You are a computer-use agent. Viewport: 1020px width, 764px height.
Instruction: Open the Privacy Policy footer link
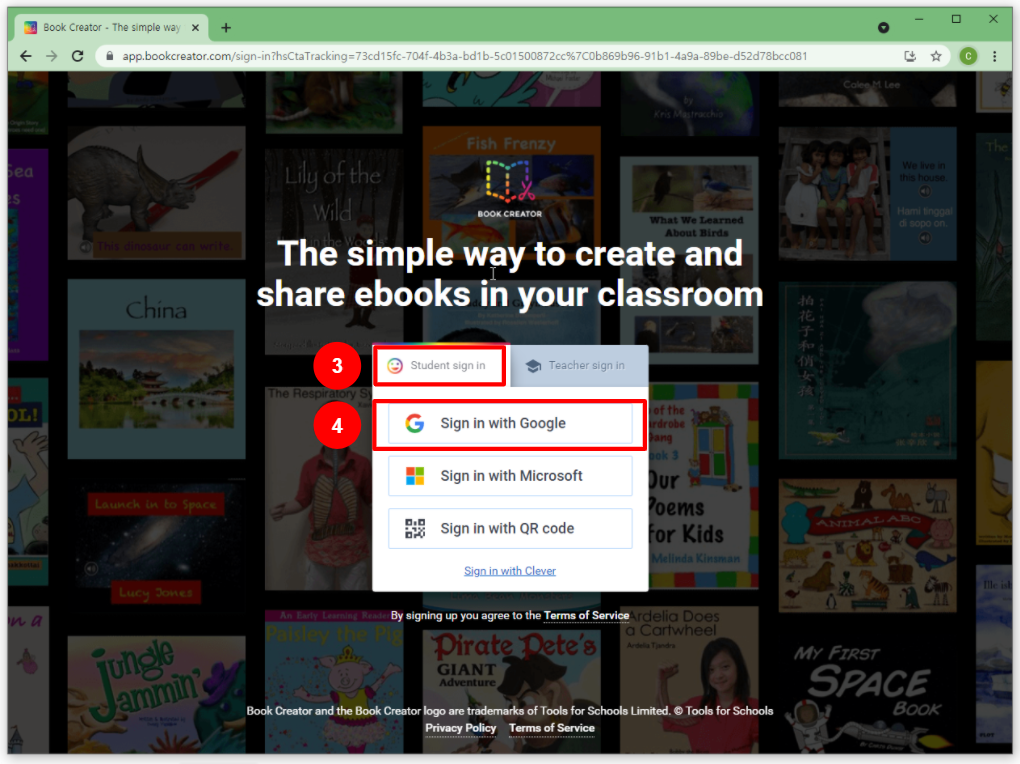tap(461, 728)
